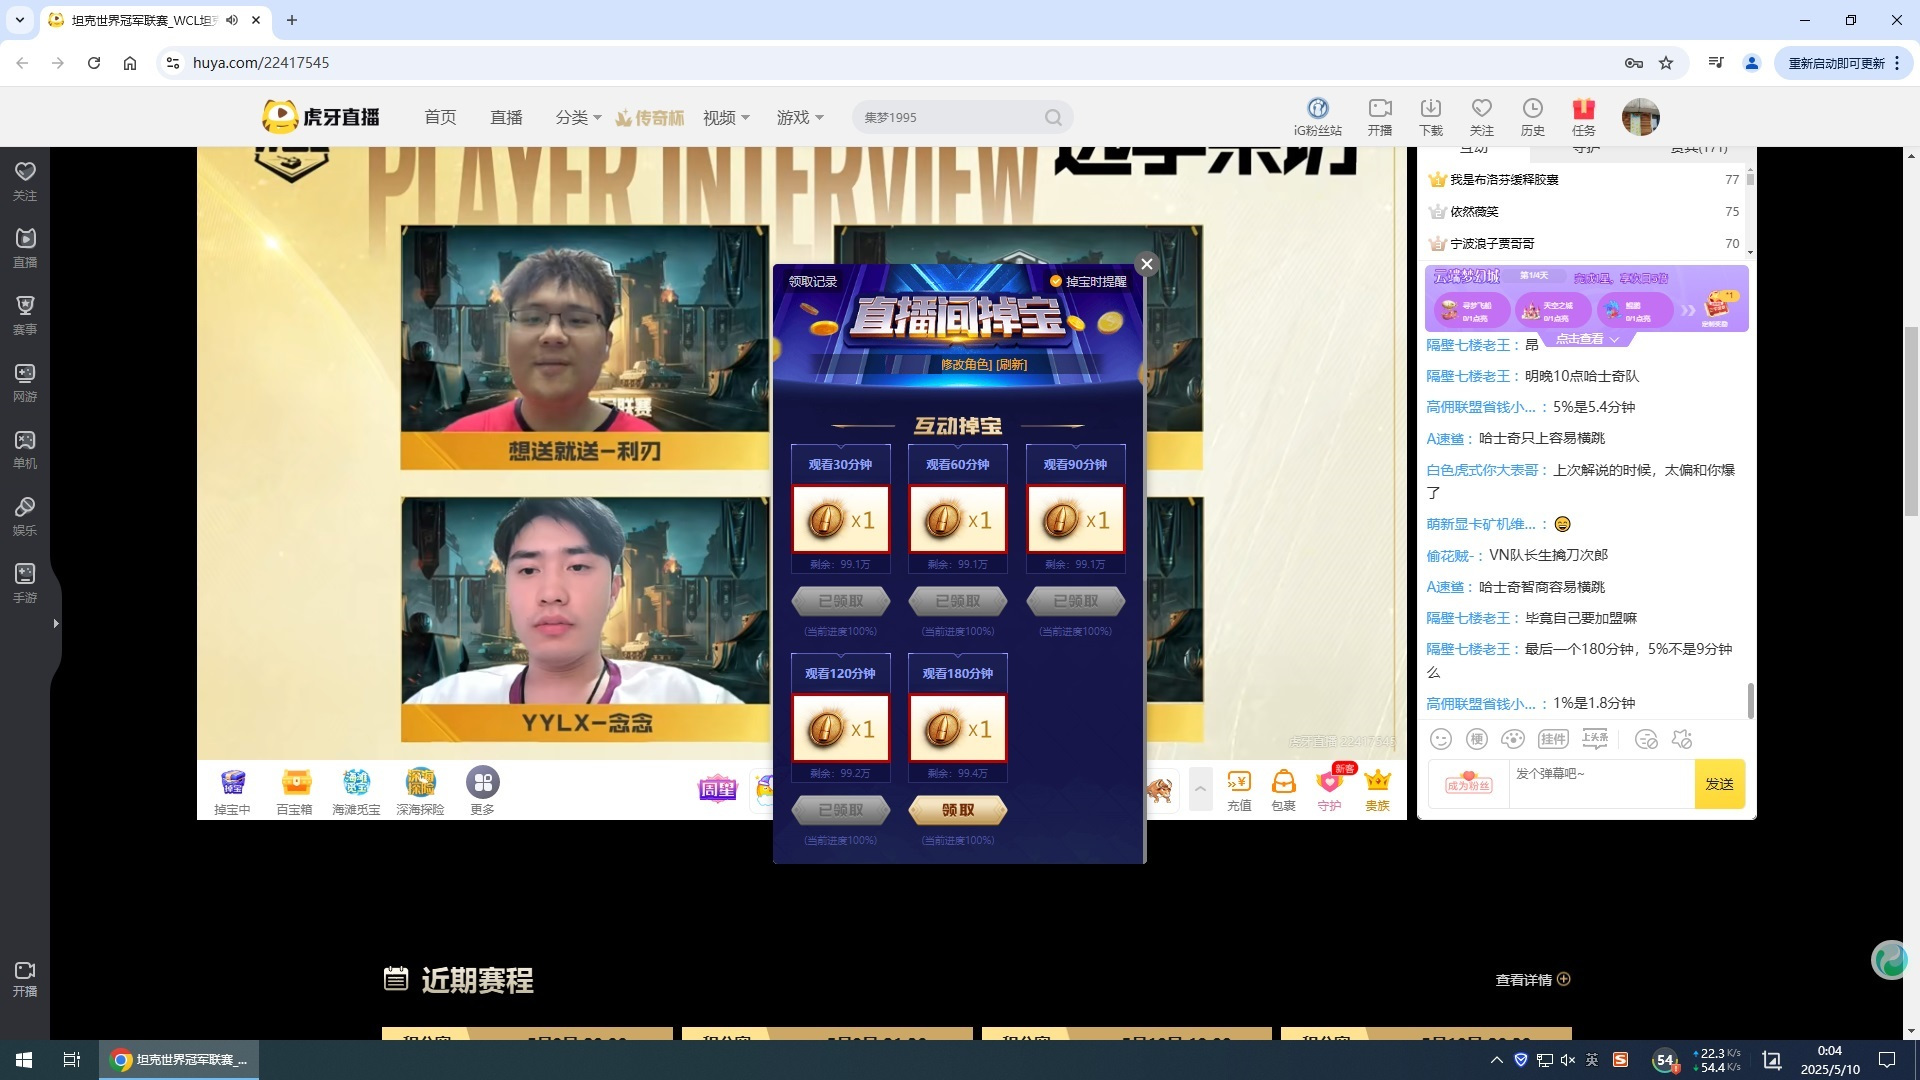Close the 直播间掉宝 popup
This screenshot has width=1920, height=1080.
[1147, 264]
